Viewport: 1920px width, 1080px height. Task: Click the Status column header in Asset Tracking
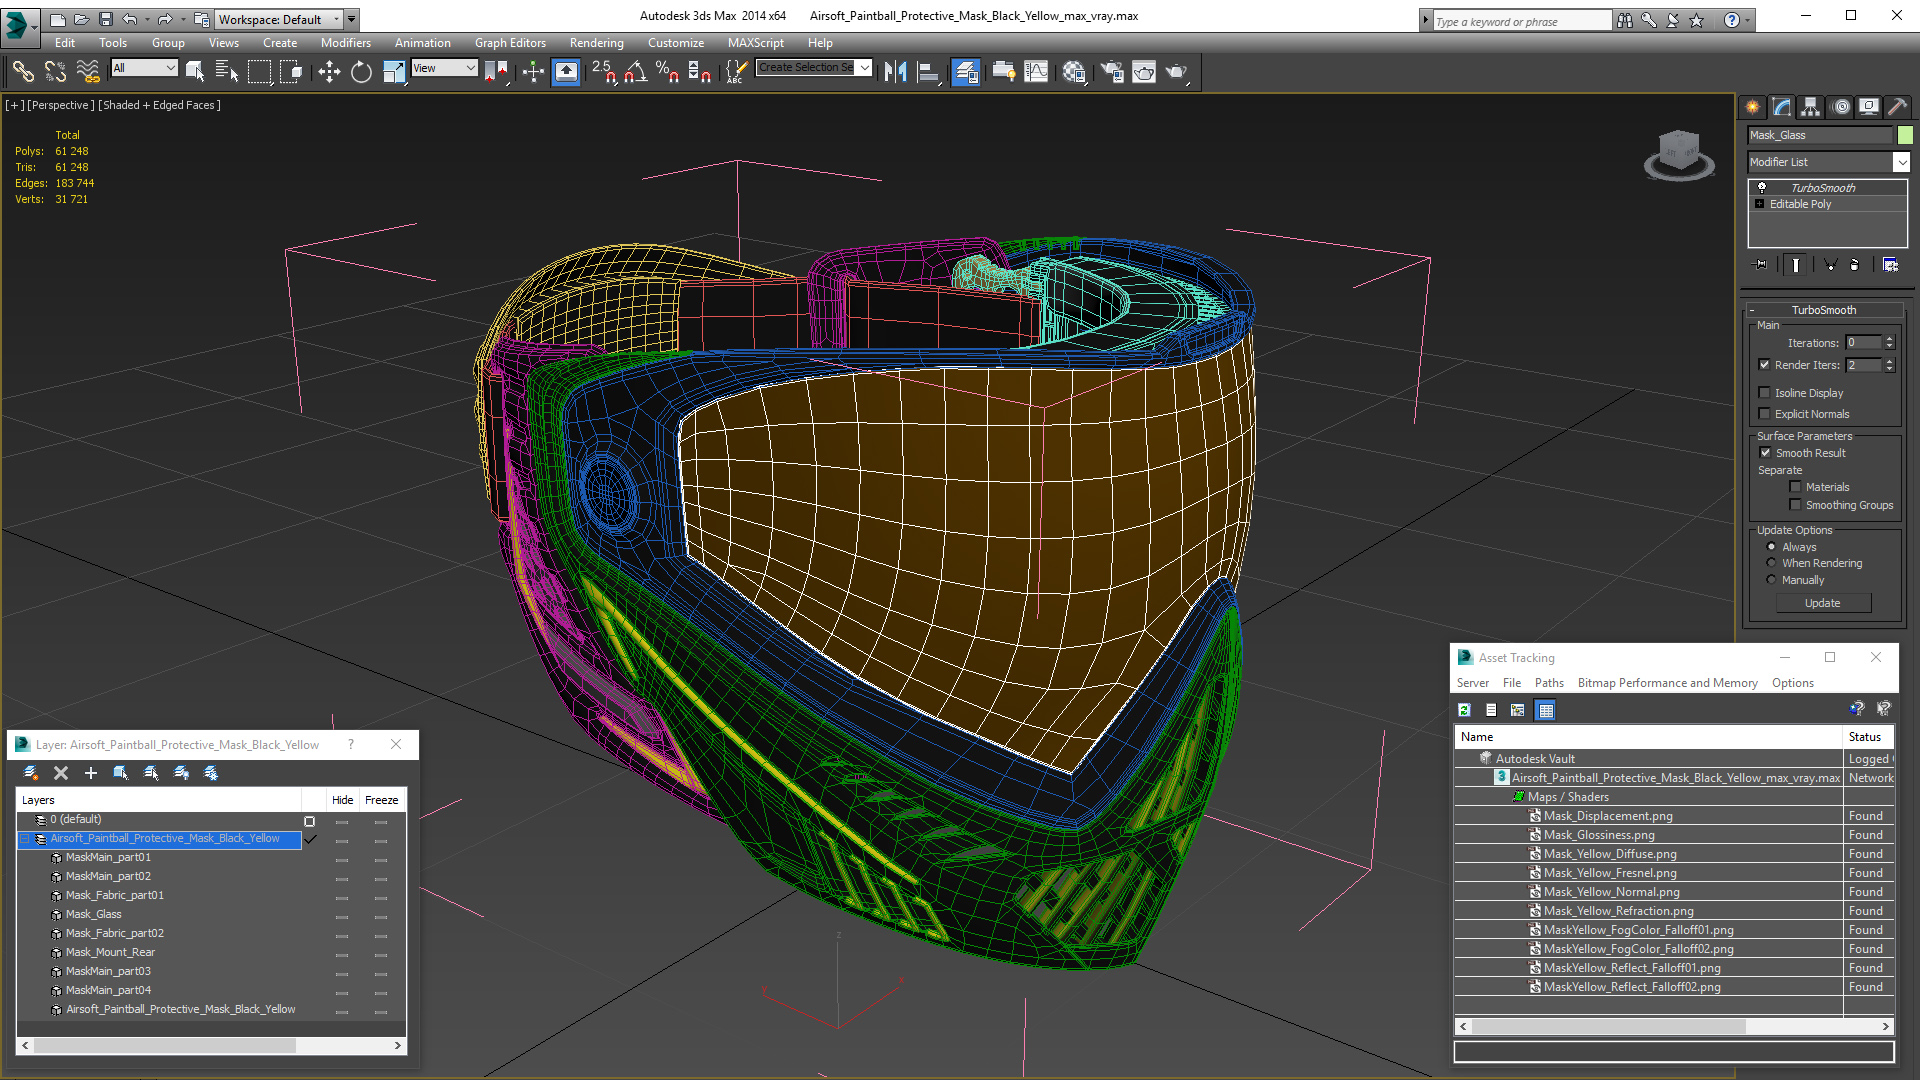(x=1867, y=737)
